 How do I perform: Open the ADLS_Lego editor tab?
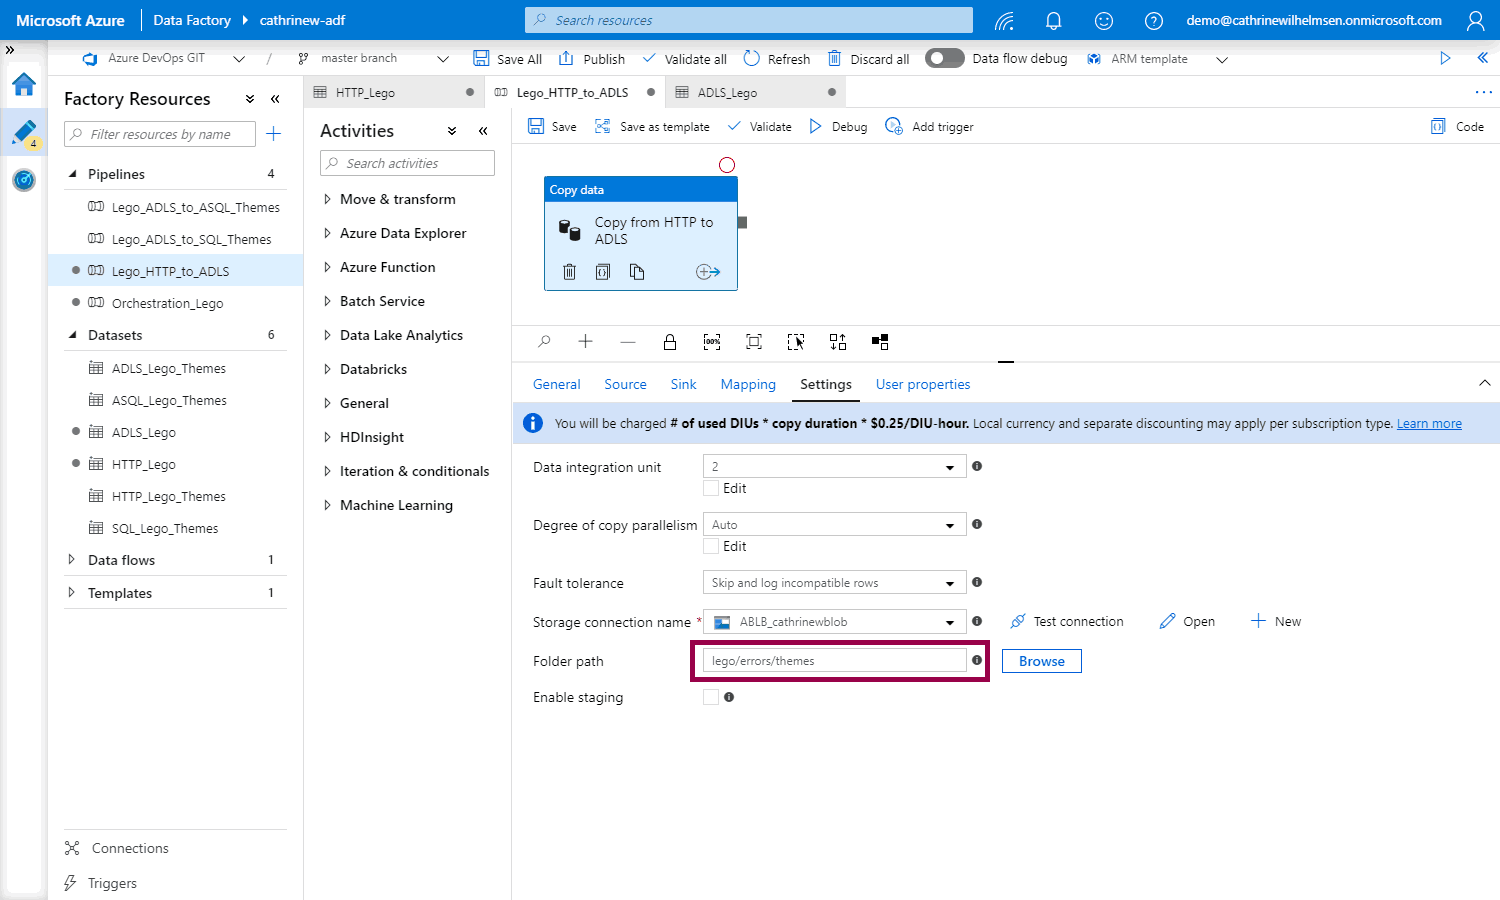727,92
